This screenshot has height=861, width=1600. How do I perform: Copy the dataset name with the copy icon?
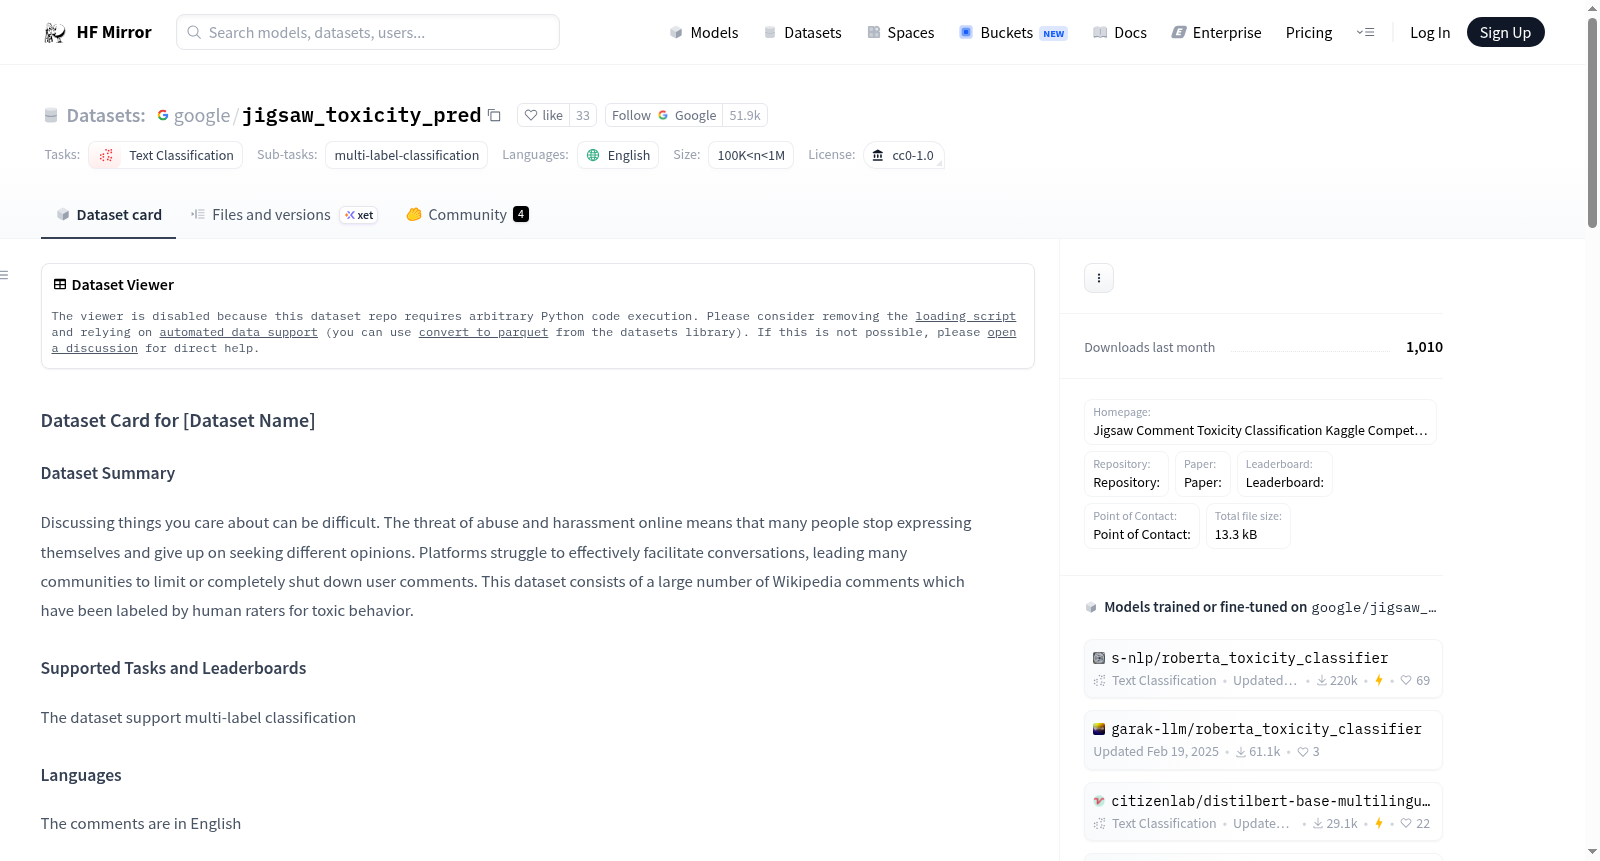coord(494,115)
